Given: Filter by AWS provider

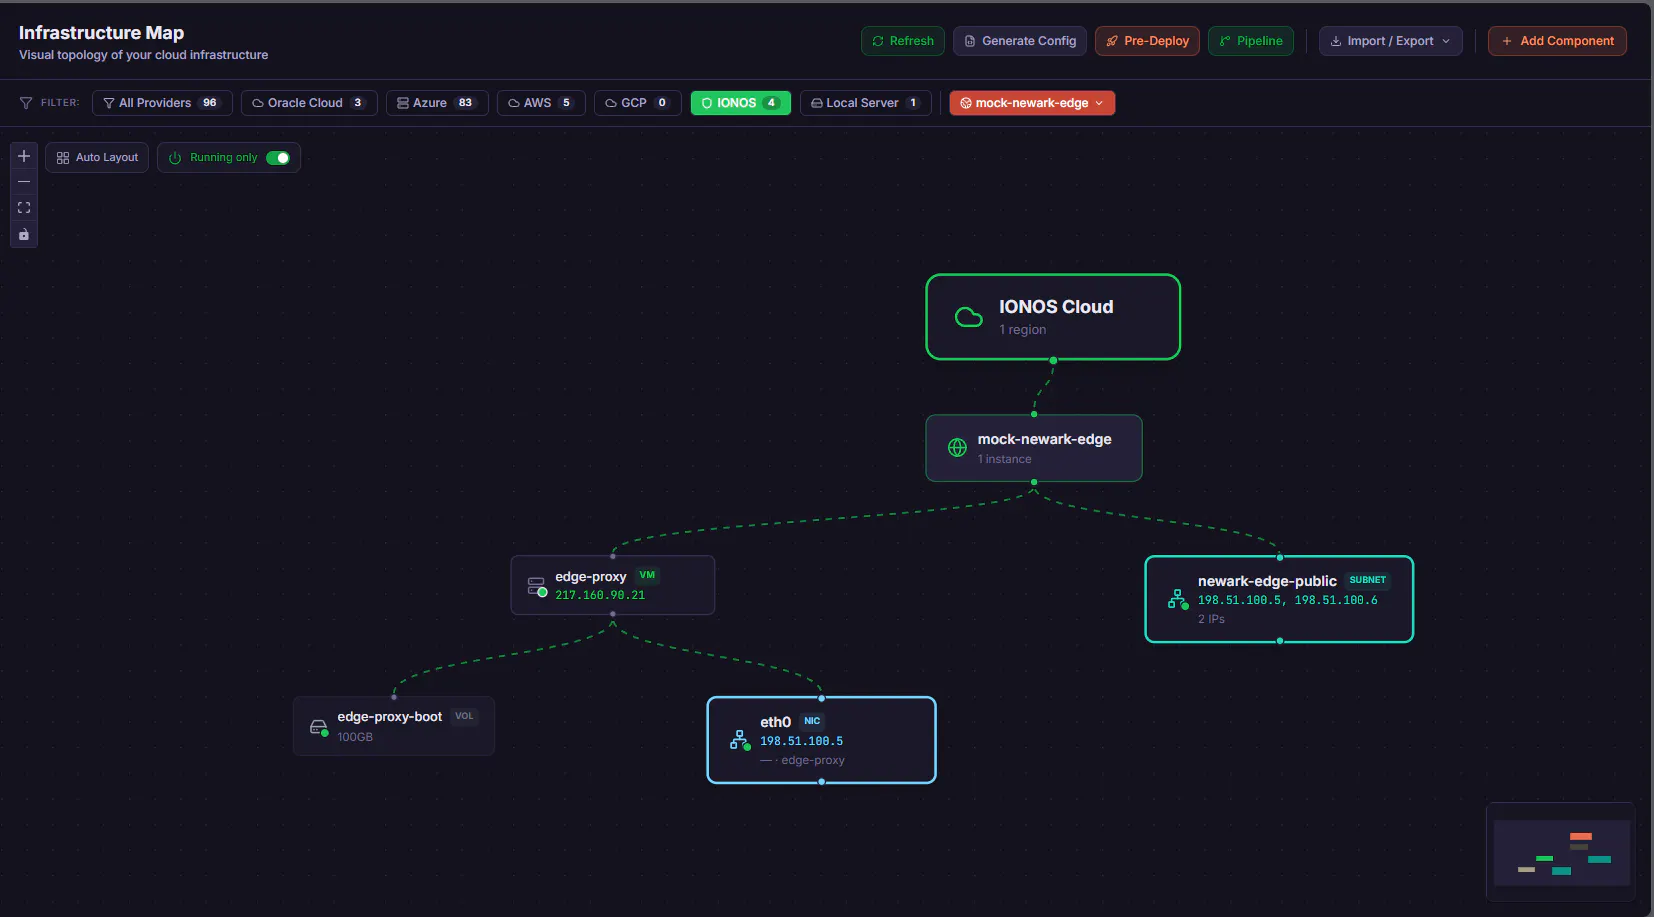Looking at the screenshot, I should (x=541, y=103).
